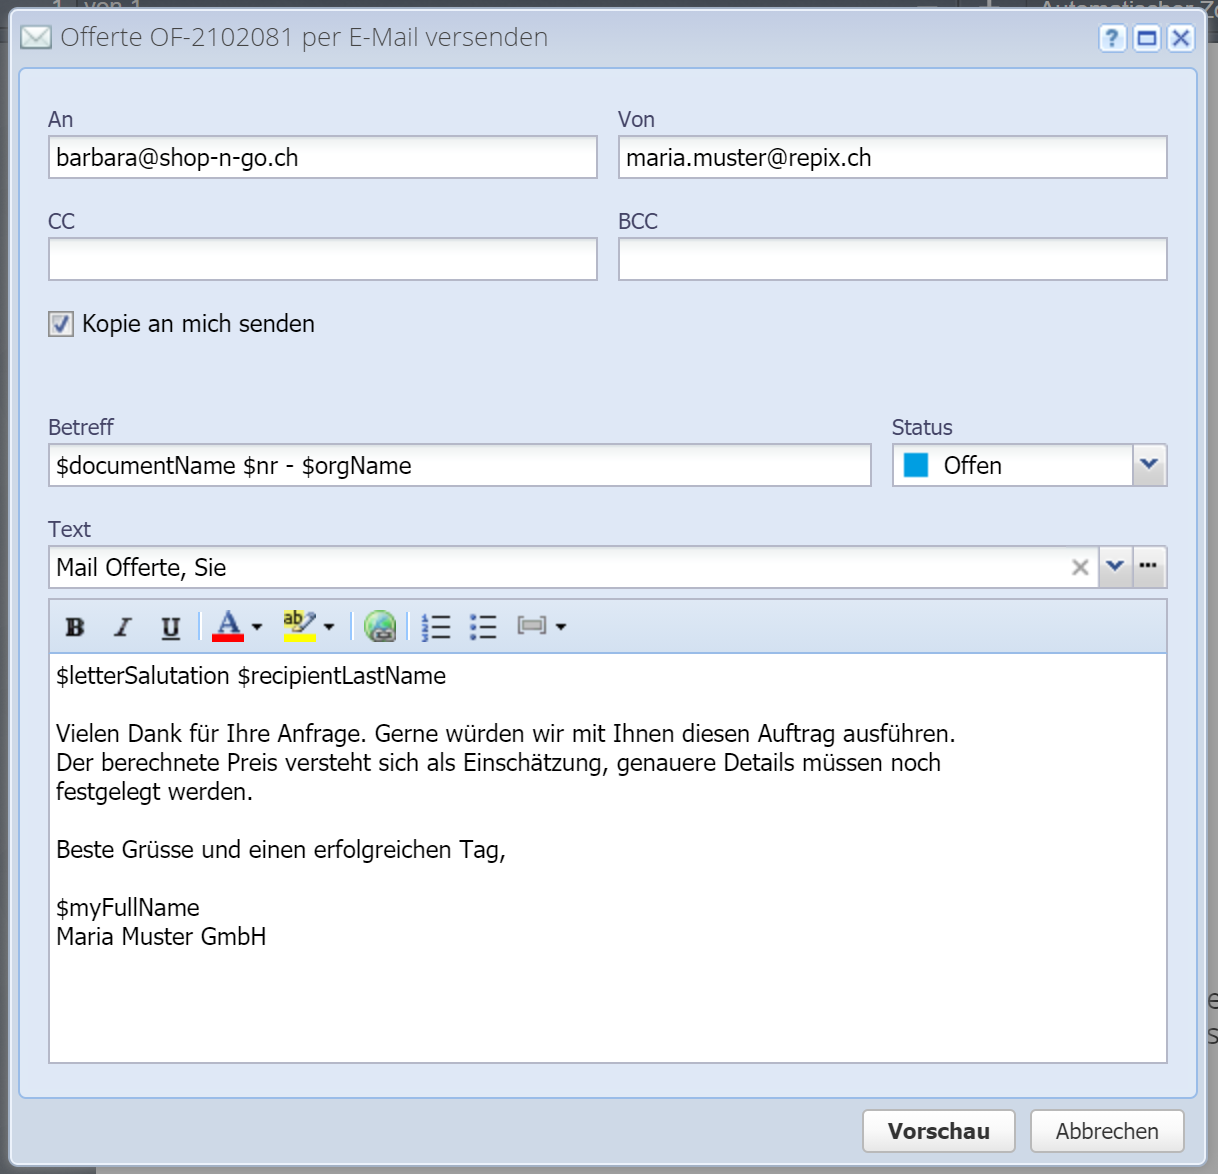Open template options via the ellipsis button

(x=1148, y=567)
